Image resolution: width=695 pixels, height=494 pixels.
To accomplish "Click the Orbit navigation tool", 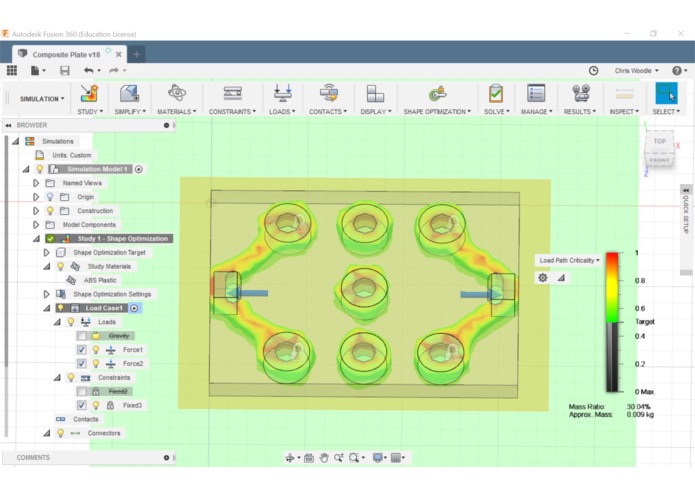I will click(289, 458).
